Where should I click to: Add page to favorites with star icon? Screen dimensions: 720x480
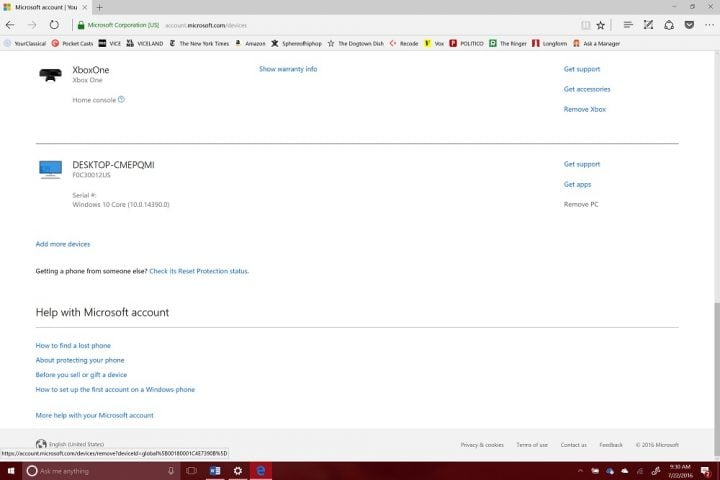pos(601,25)
